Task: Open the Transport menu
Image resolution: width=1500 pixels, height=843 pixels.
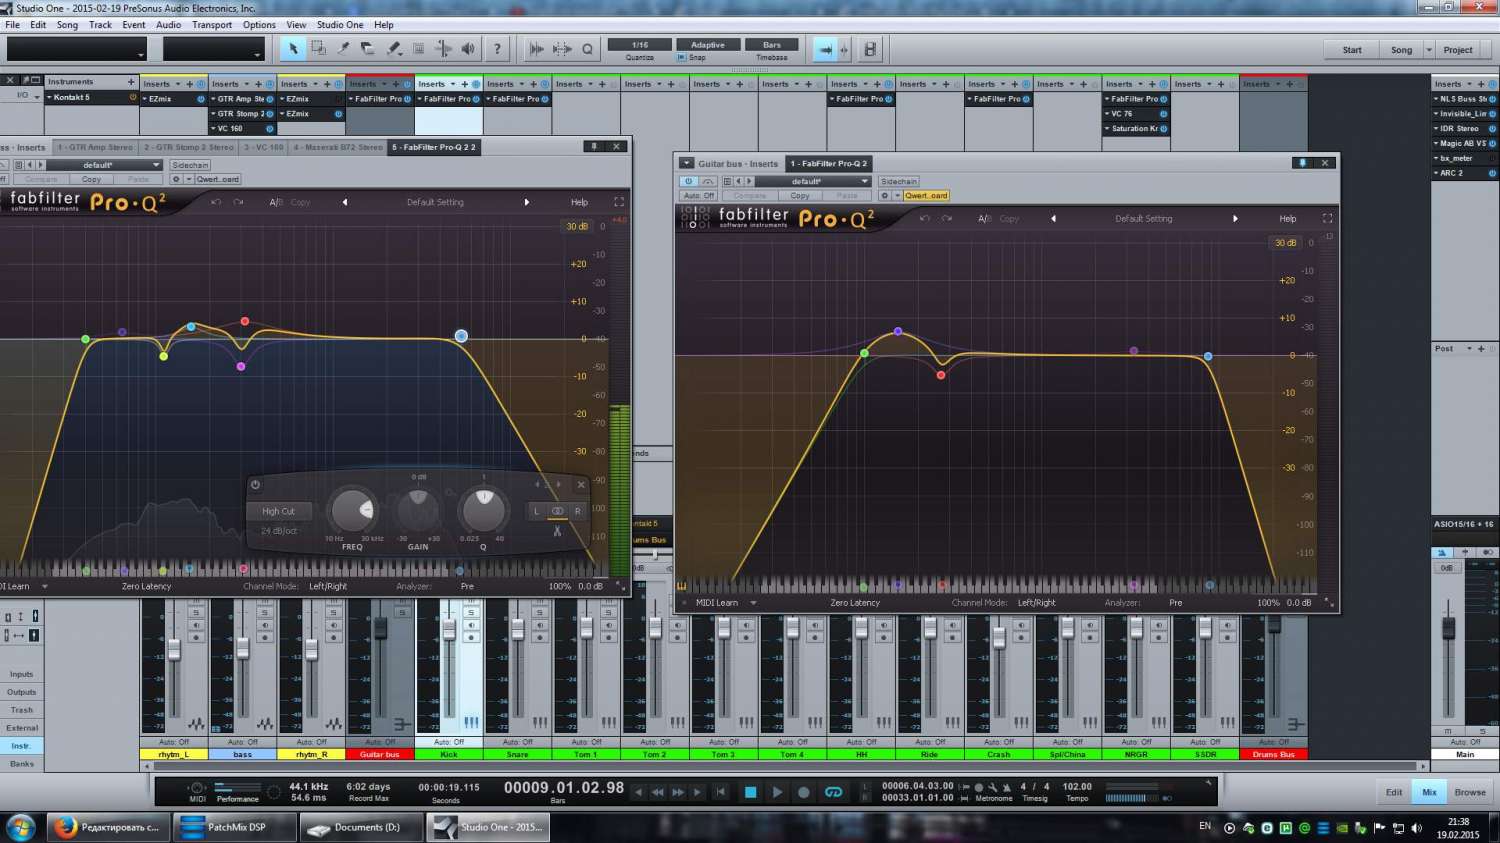Action: click(x=211, y=25)
